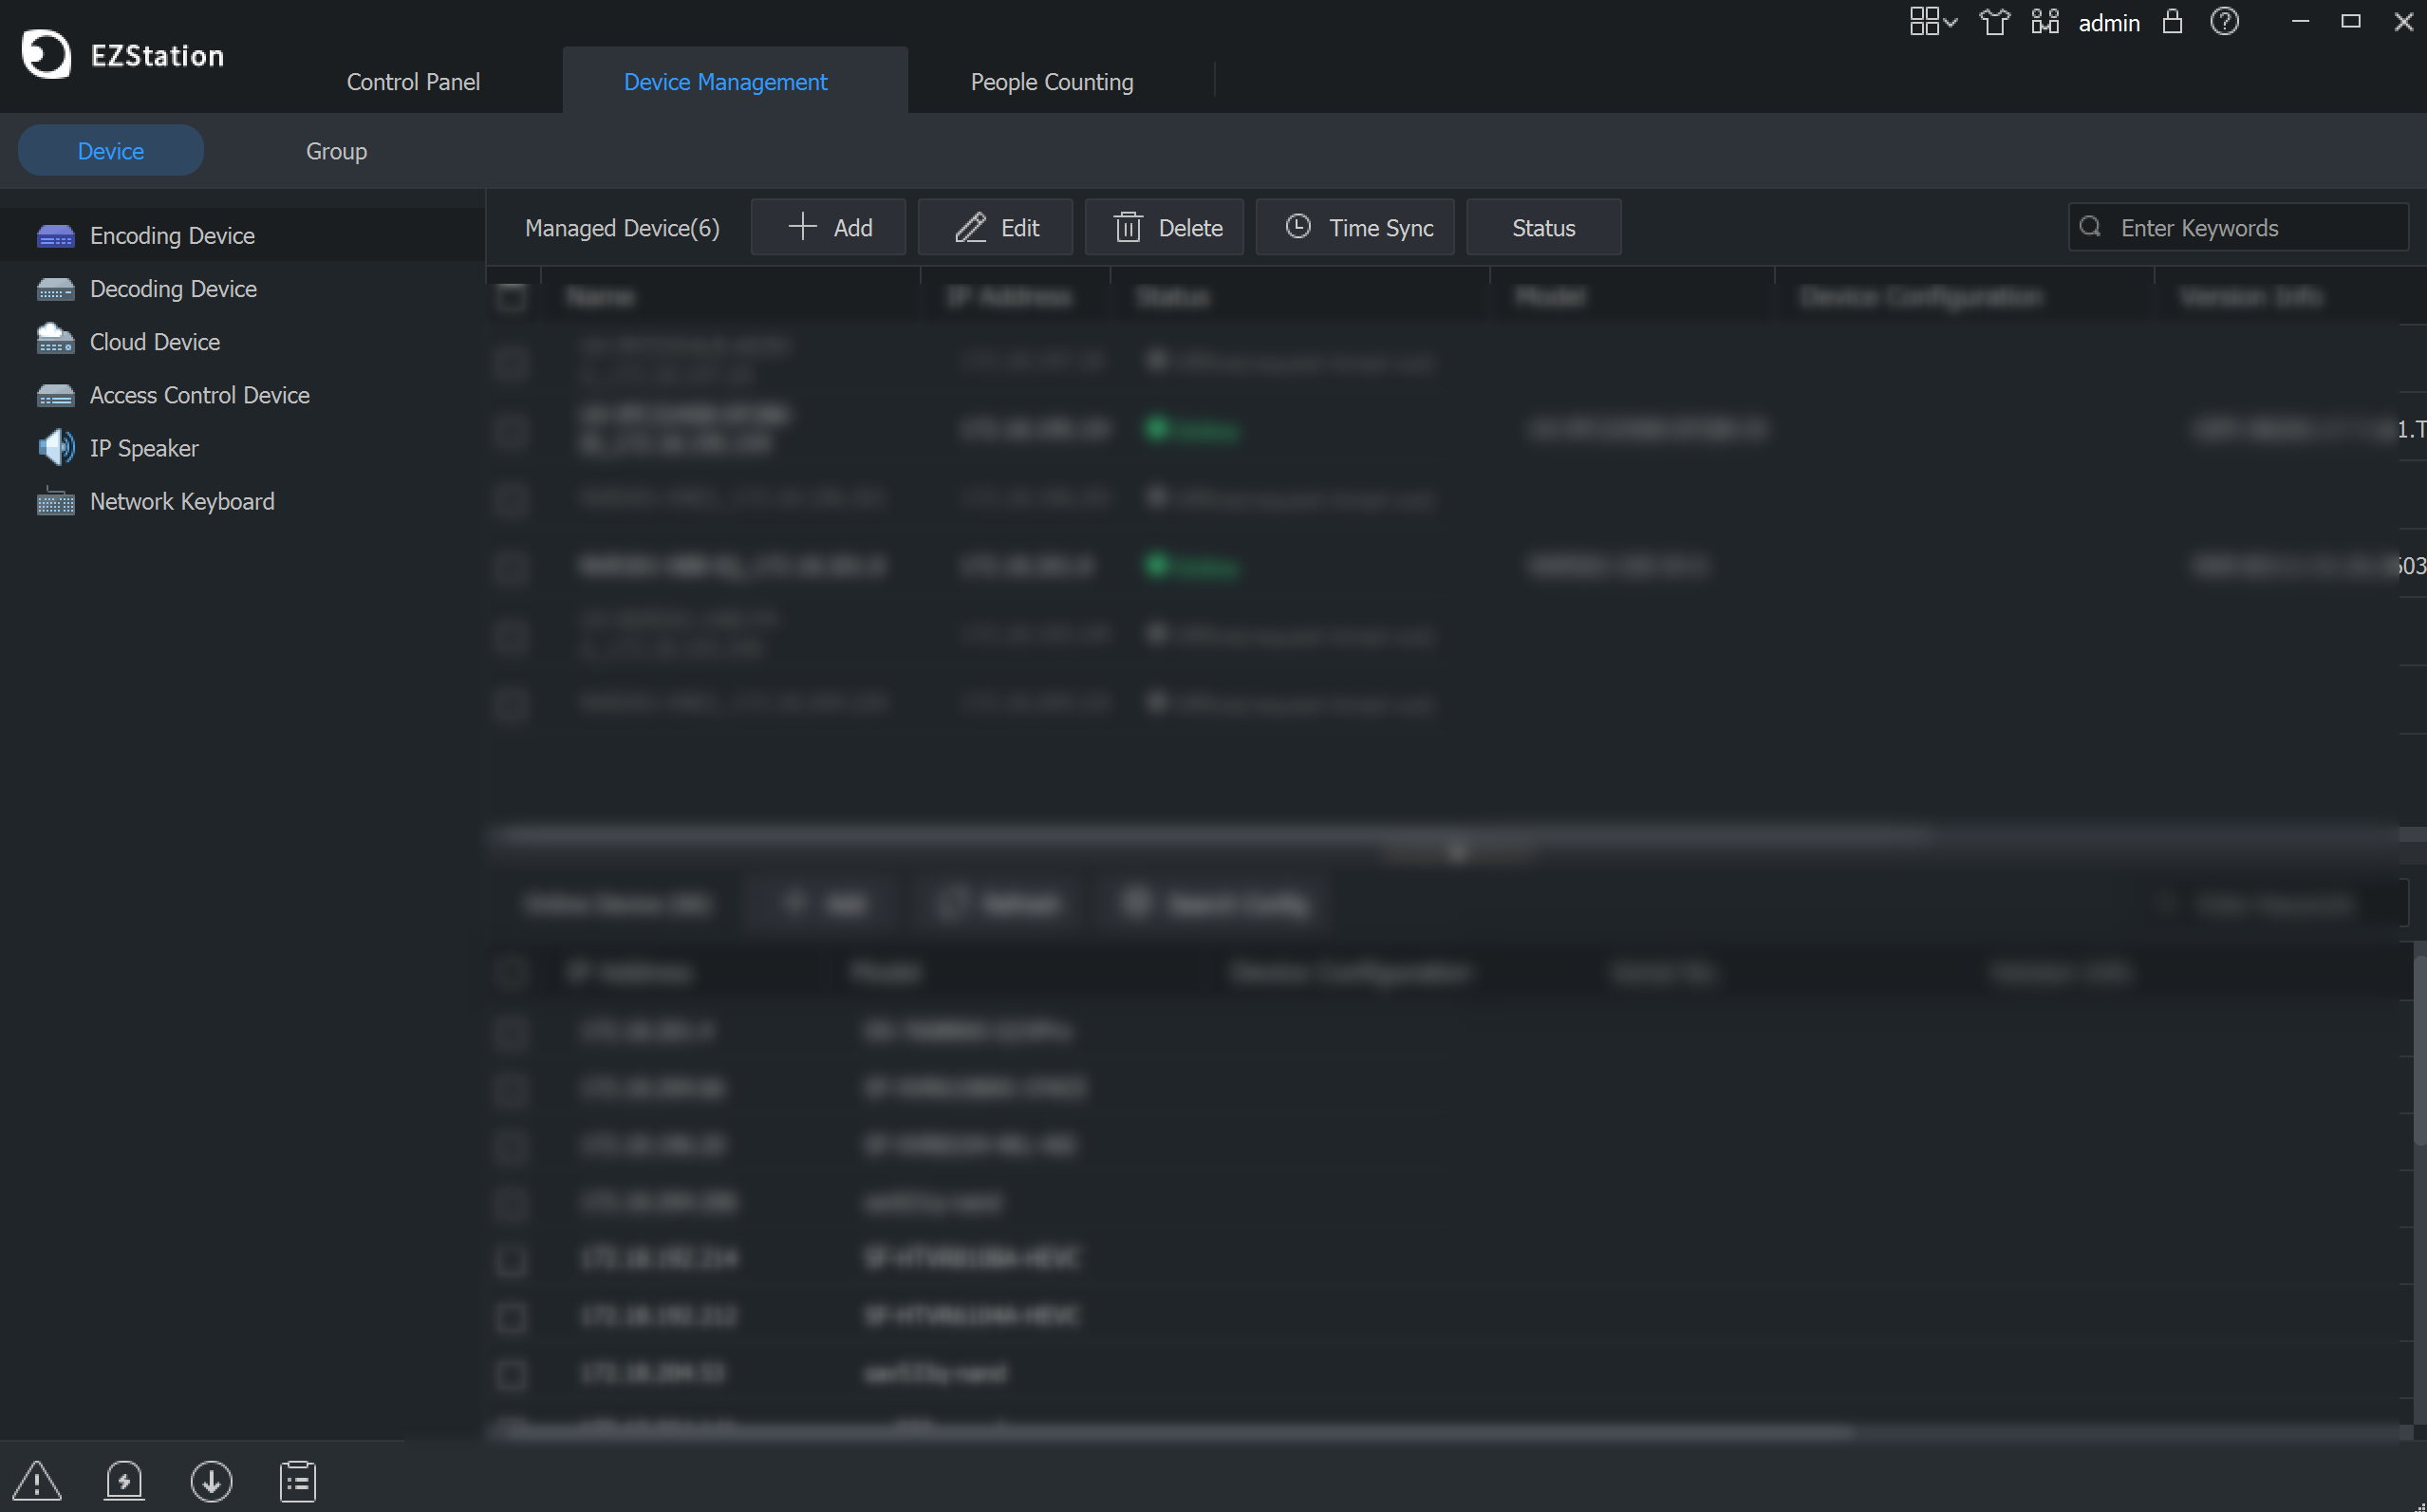Open the admin user menu

[2109, 23]
